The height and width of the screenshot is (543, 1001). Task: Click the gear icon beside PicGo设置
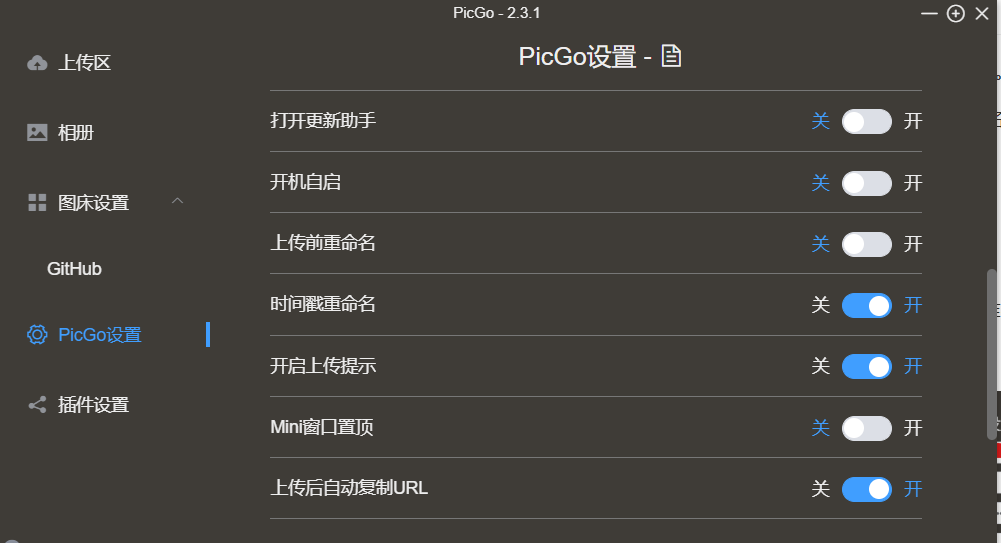click(37, 334)
